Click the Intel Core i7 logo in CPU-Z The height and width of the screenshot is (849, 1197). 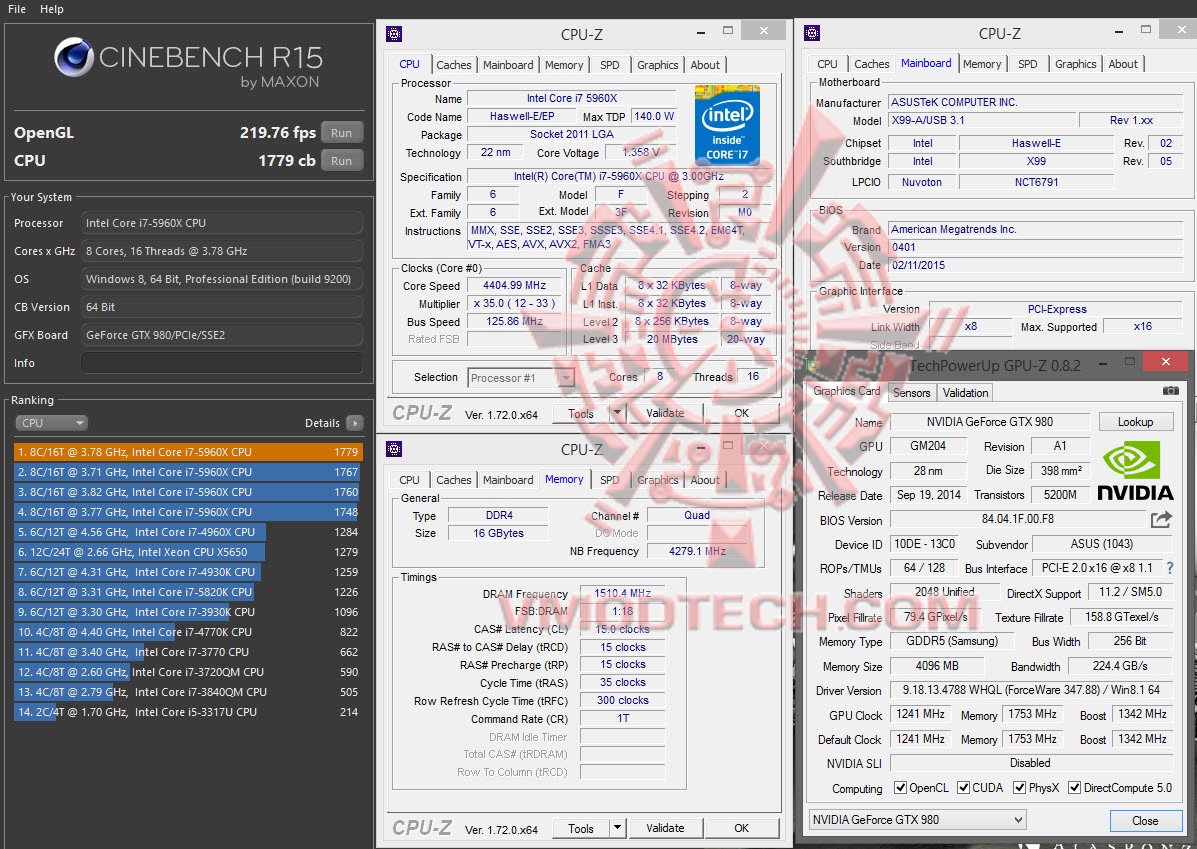click(x=727, y=125)
